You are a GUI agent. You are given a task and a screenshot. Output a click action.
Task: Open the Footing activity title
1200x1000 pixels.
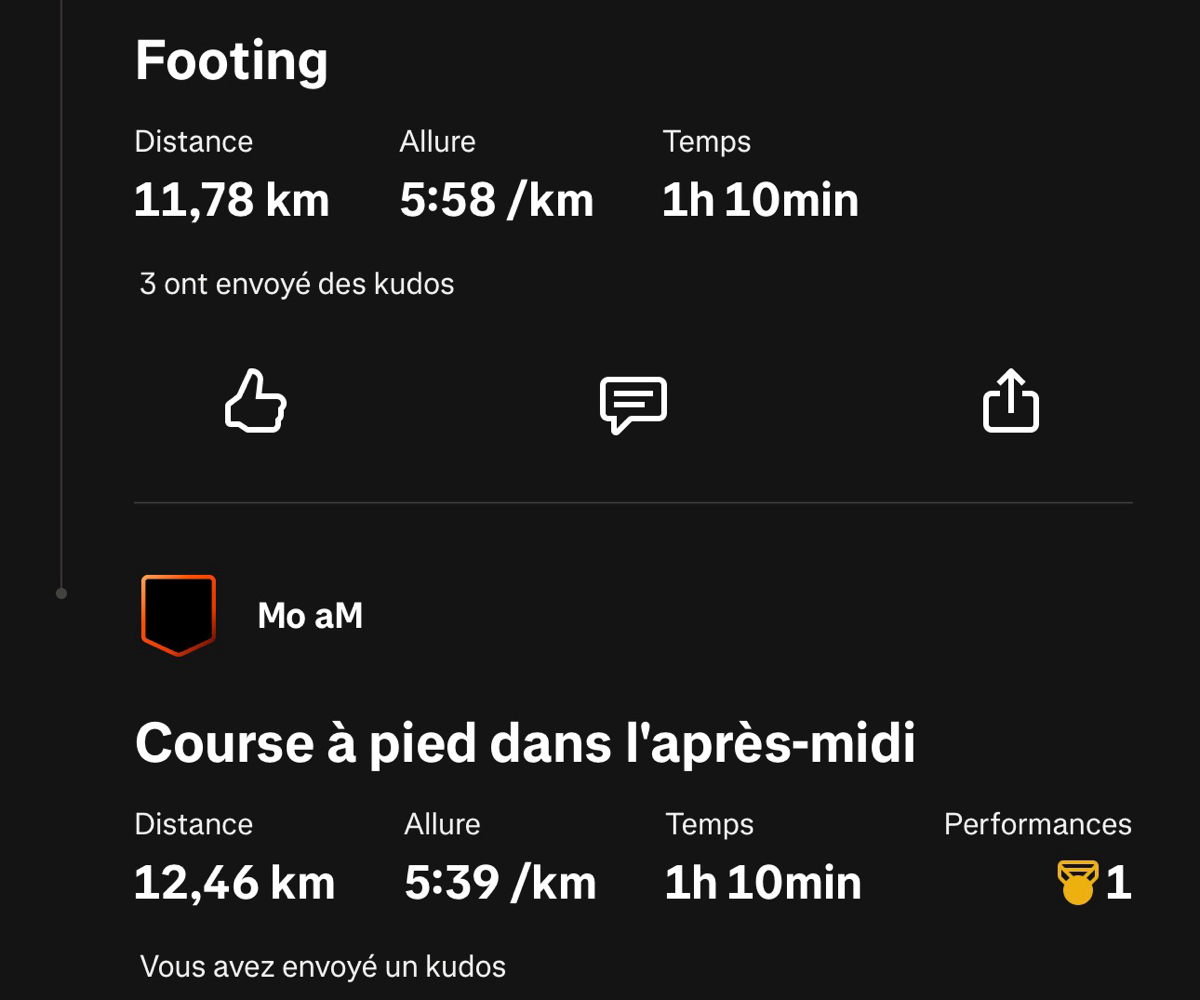click(231, 61)
